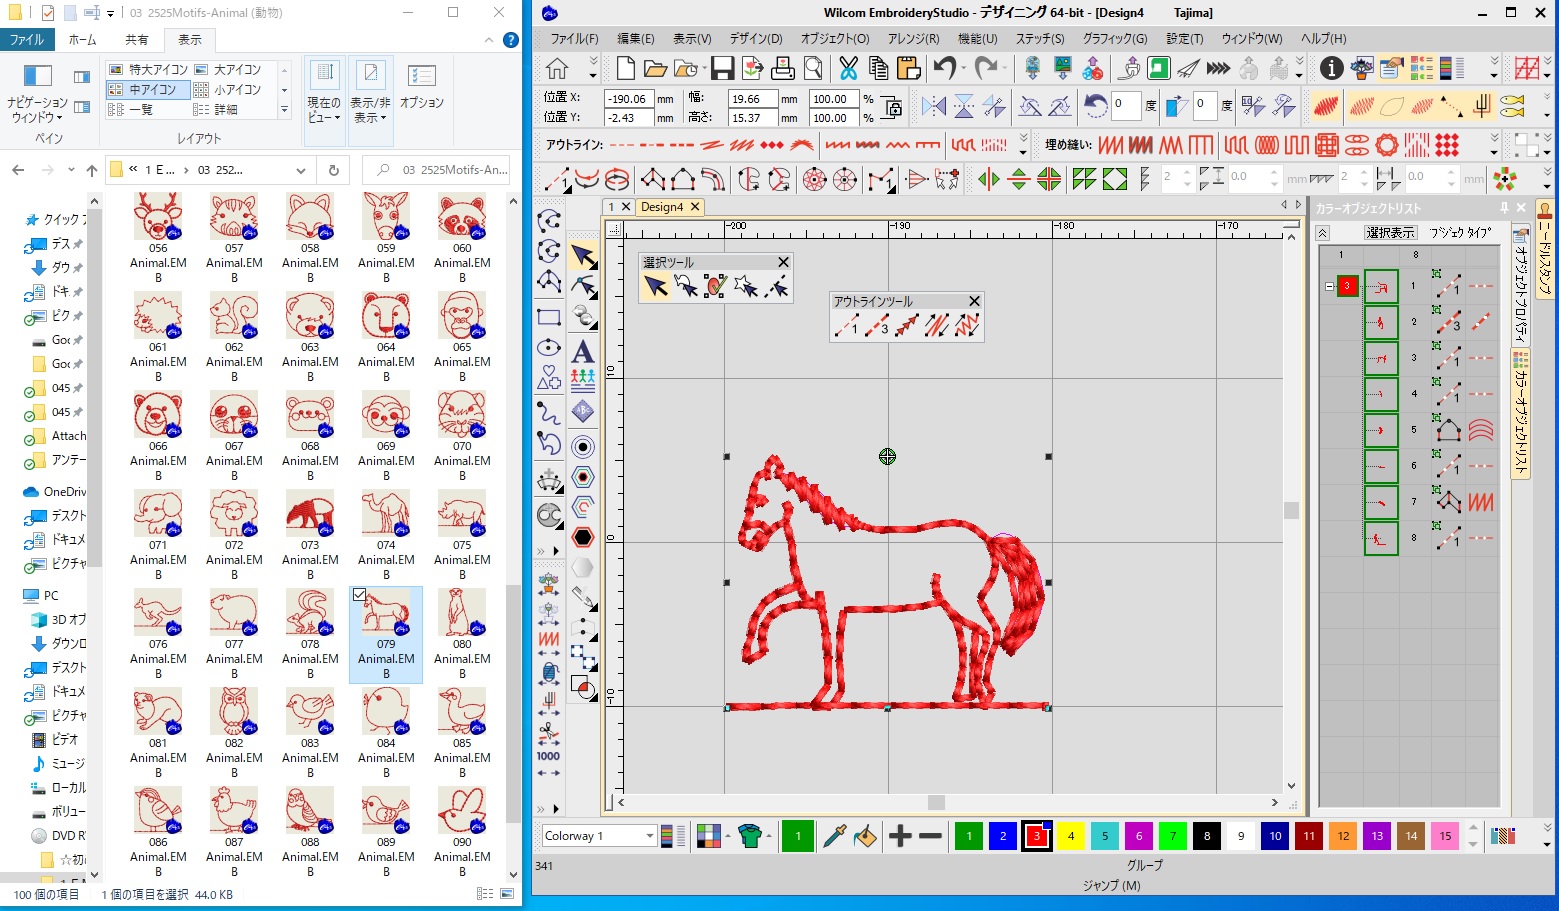Refresh the Explorer folder view
1559x911 pixels.
click(334, 170)
